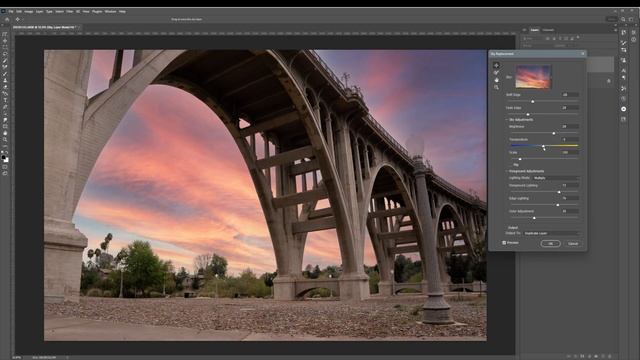Close the Sky Replacement dialog
This screenshot has height=360, width=640.
[583, 54]
